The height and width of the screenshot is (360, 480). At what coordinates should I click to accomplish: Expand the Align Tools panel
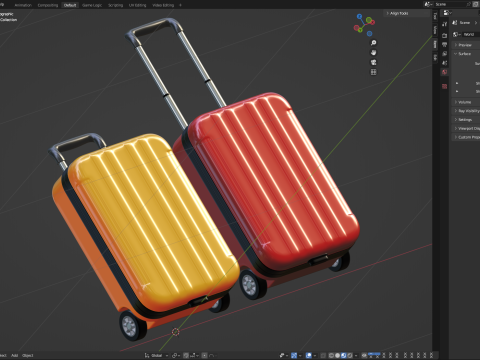click(399, 13)
